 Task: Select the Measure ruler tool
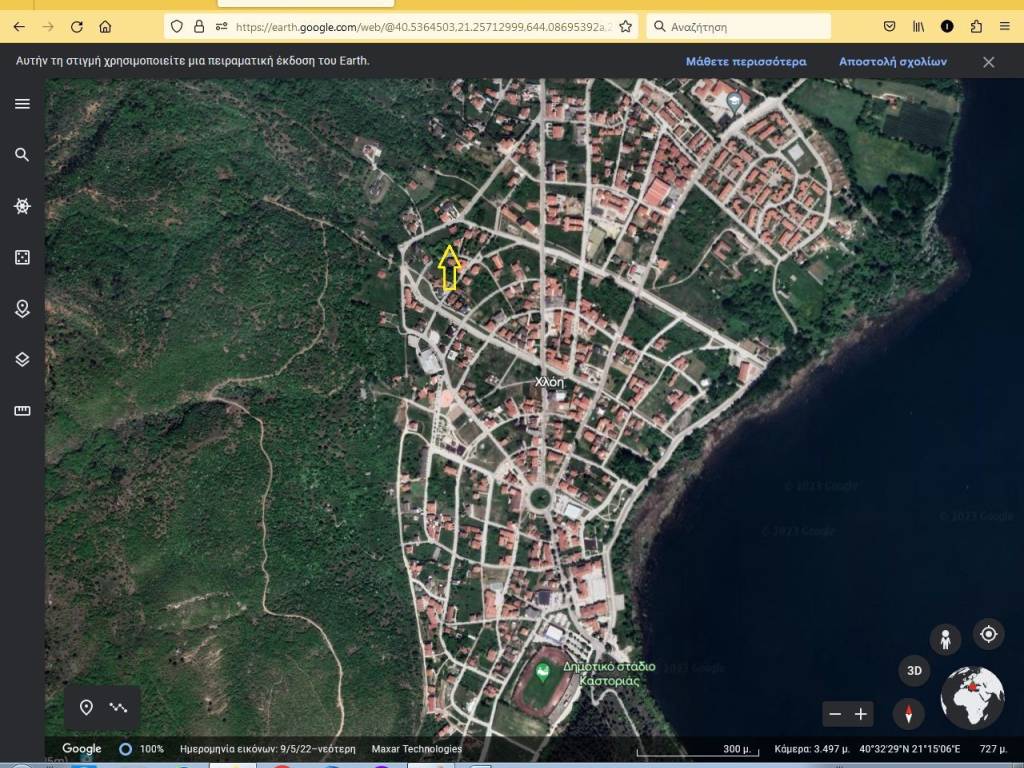point(22,410)
